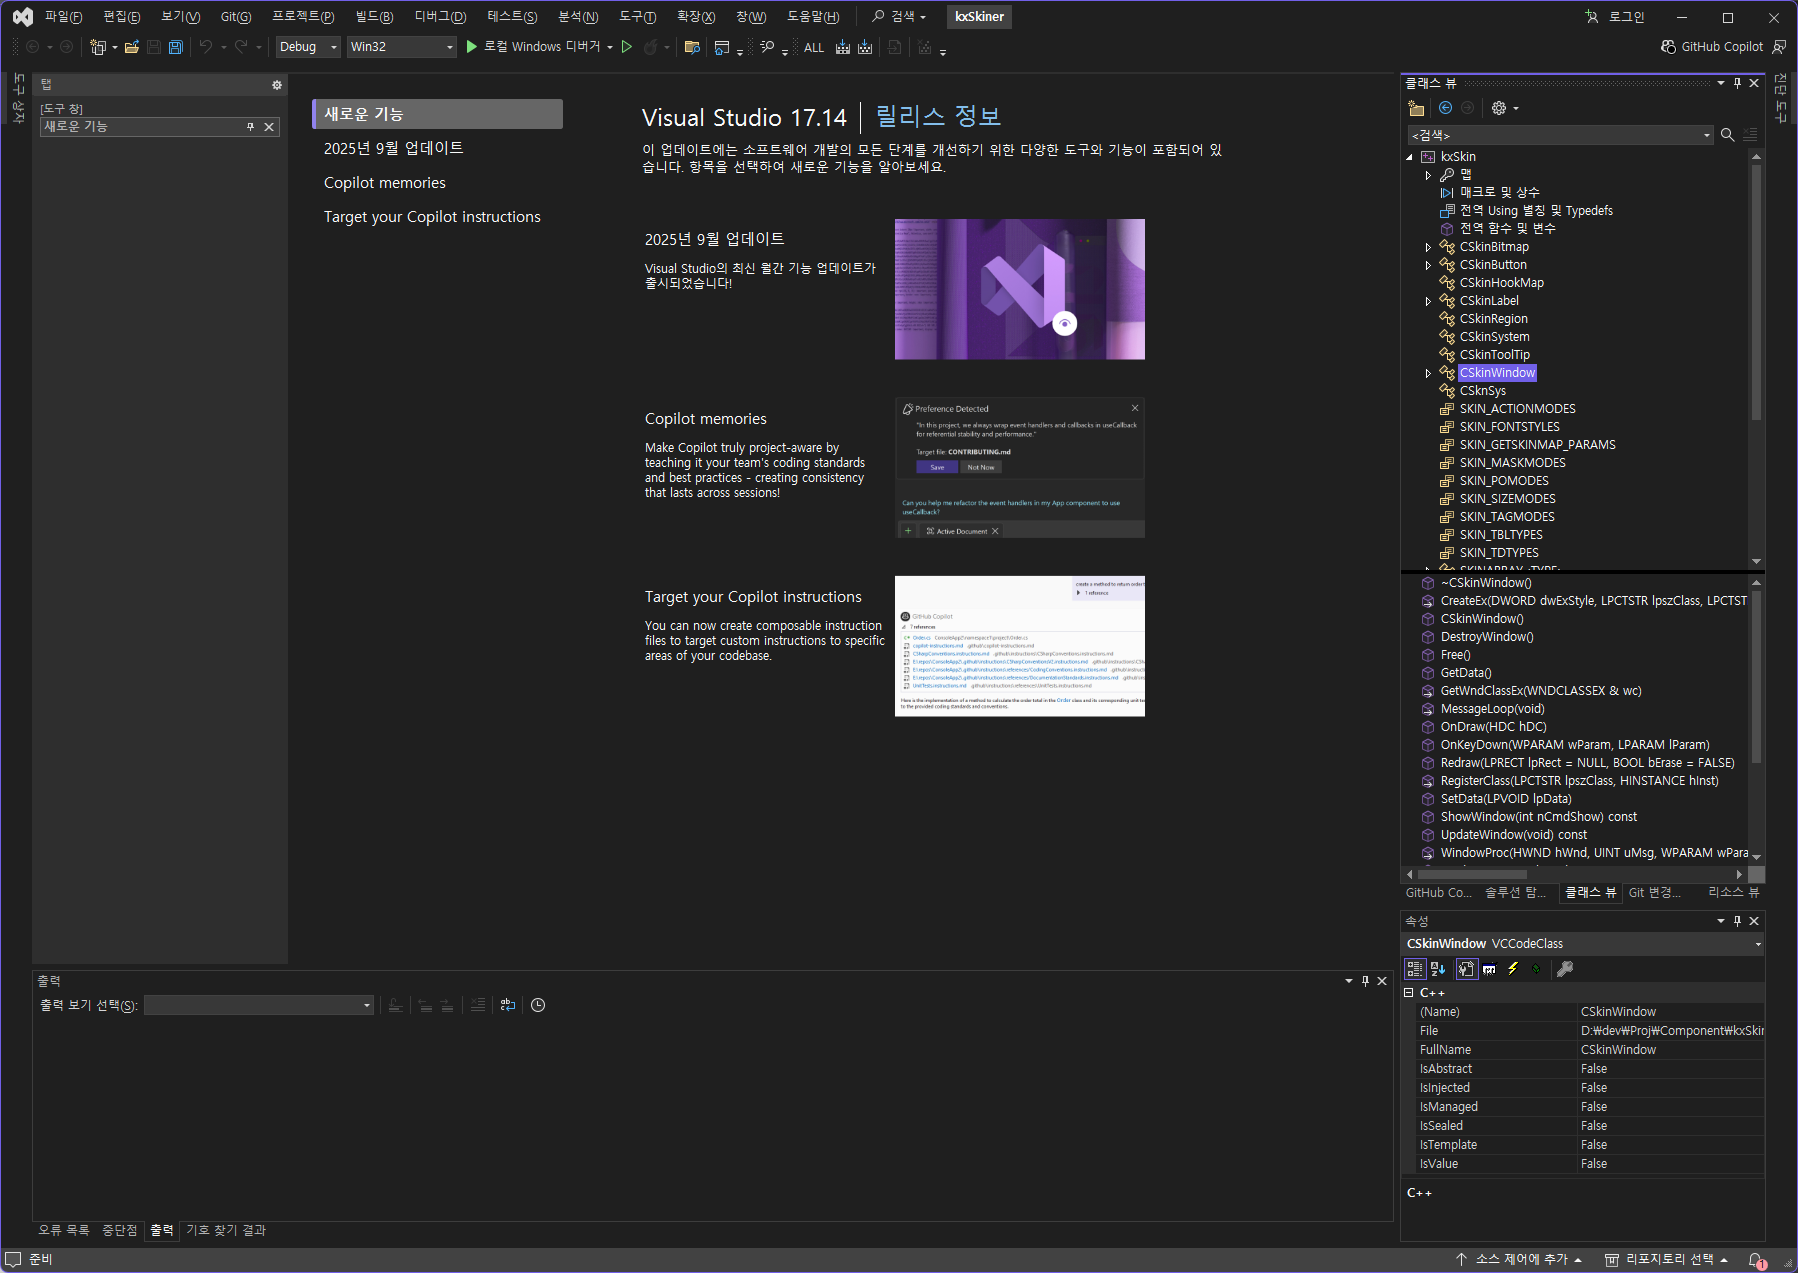Switch to the 오류 목록 tab
1798x1273 pixels.
[x=64, y=1230]
